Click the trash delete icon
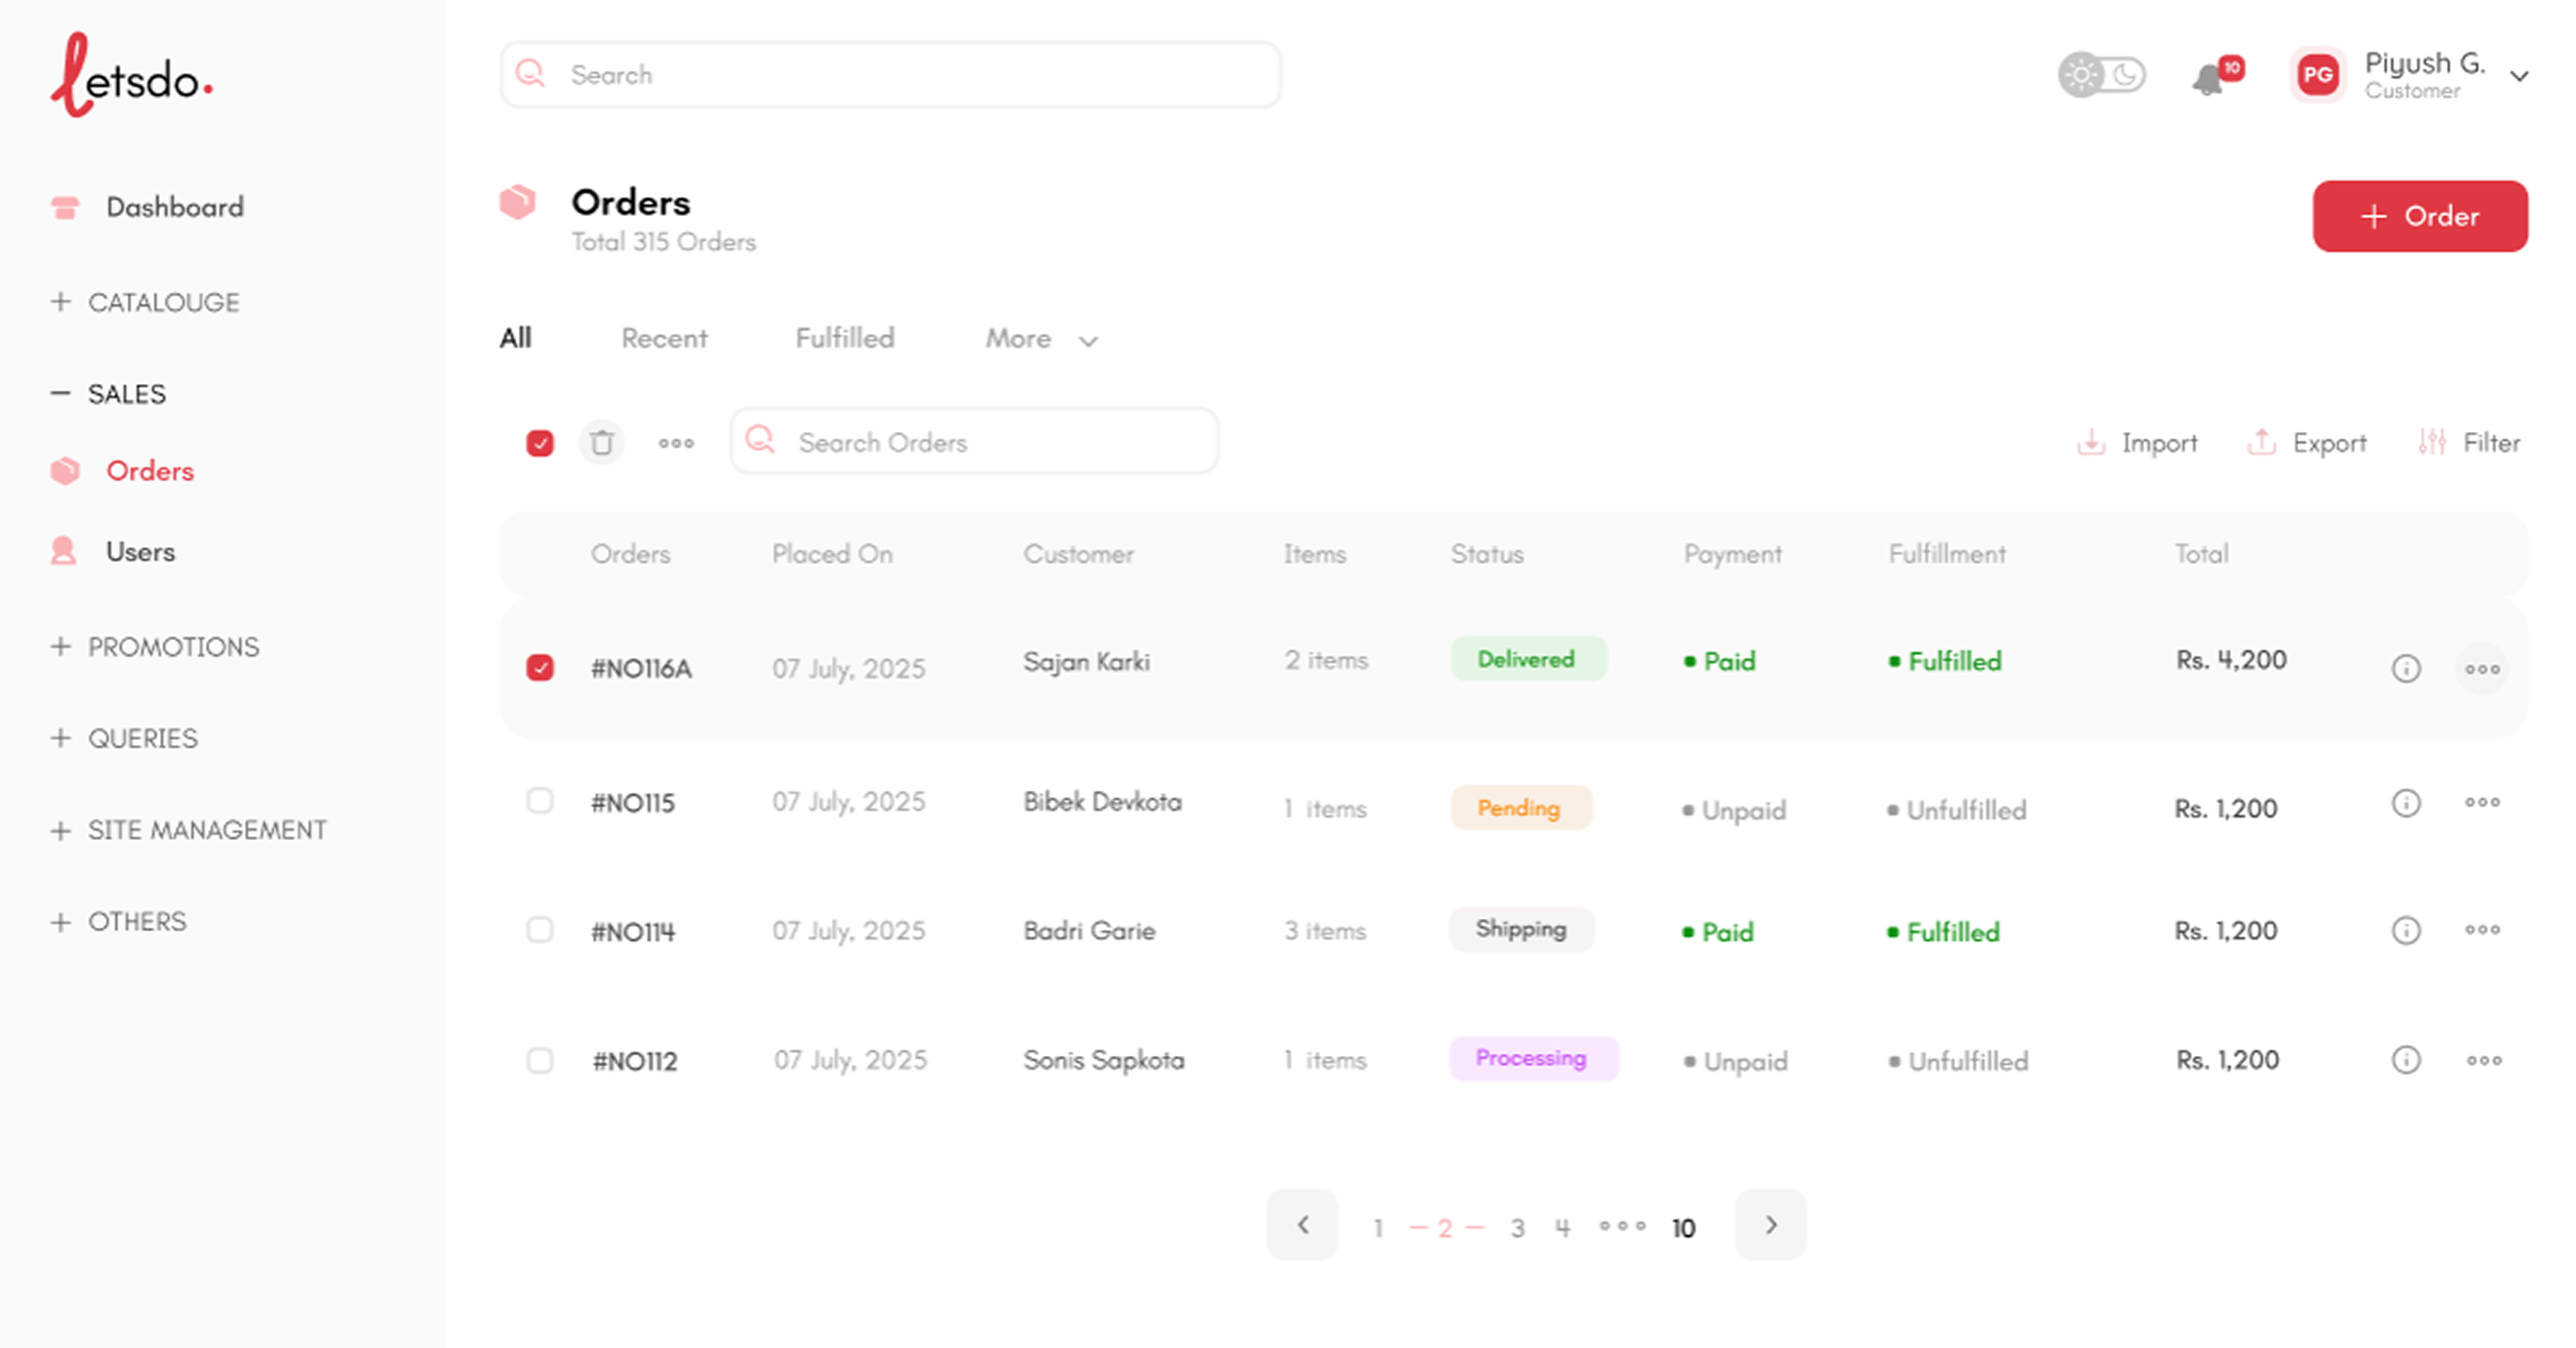The height and width of the screenshot is (1348, 2576). [x=601, y=442]
